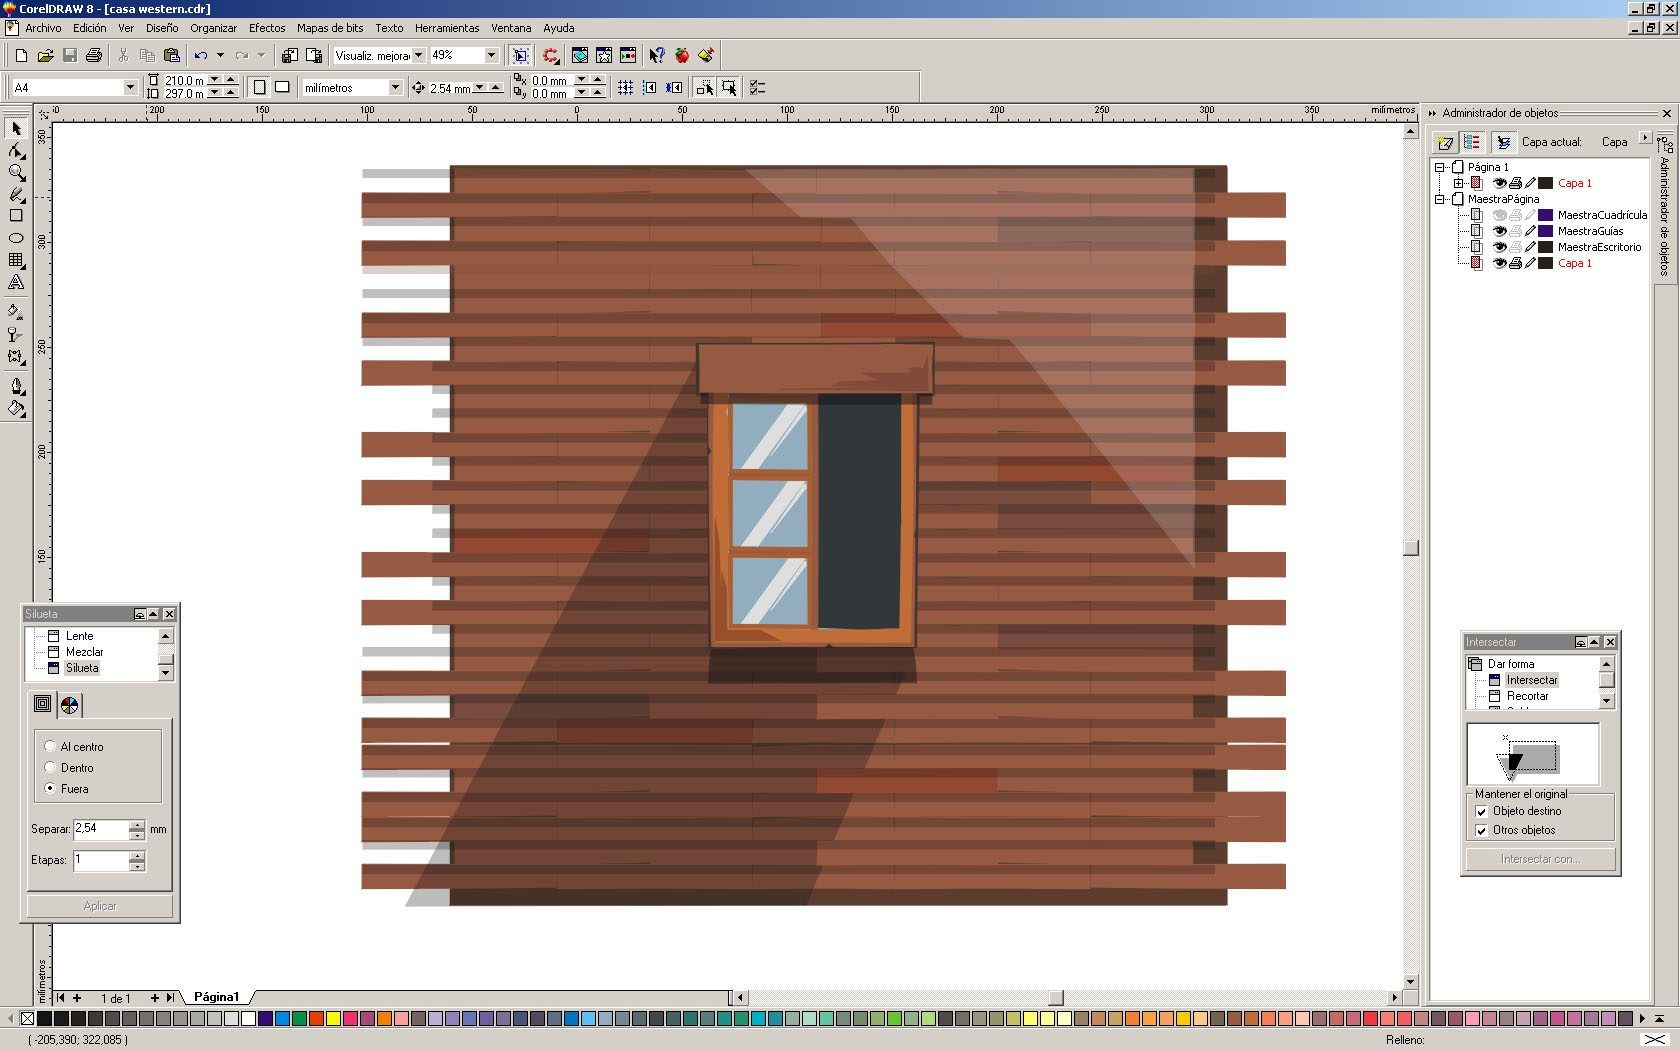Click the Separar value input field
Image resolution: width=1680 pixels, height=1050 pixels.
[100, 829]
